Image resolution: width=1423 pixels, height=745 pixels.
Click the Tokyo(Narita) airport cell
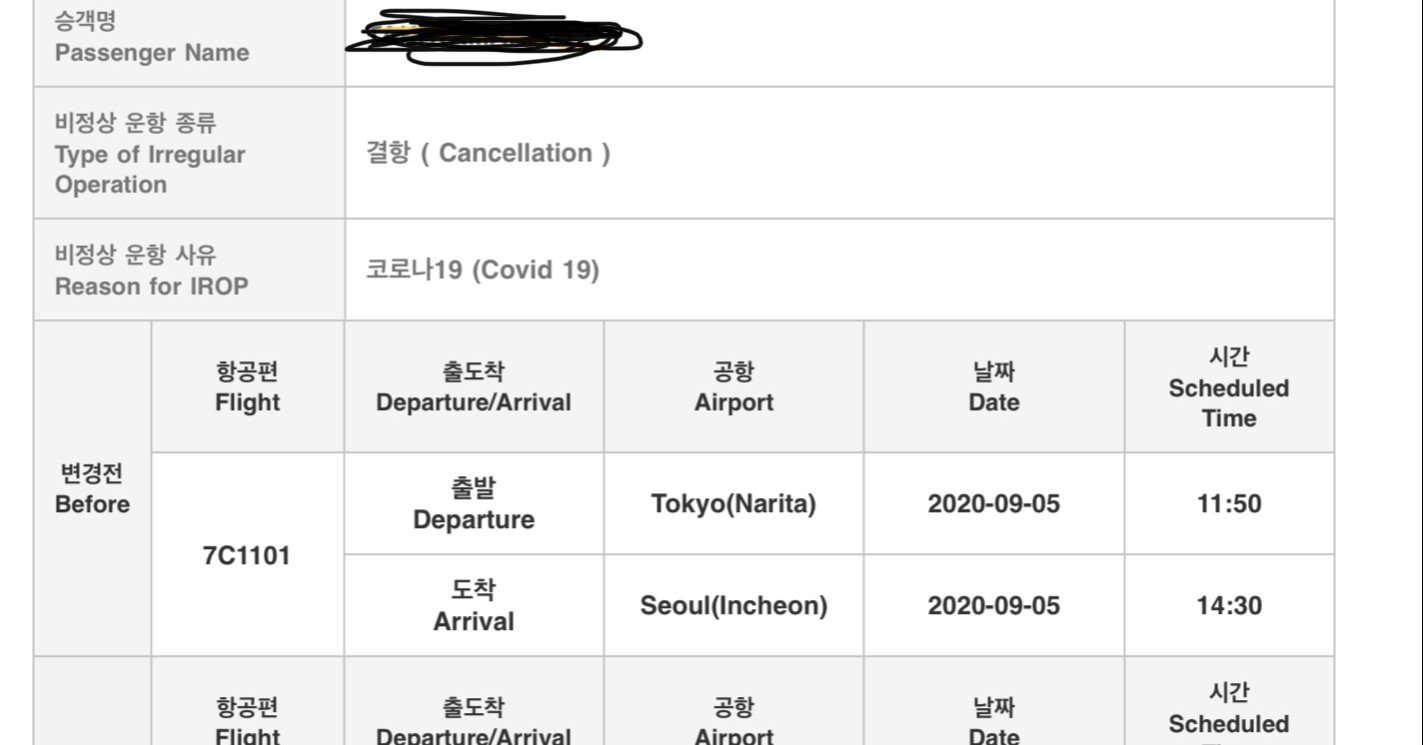[x=734, y=504]
